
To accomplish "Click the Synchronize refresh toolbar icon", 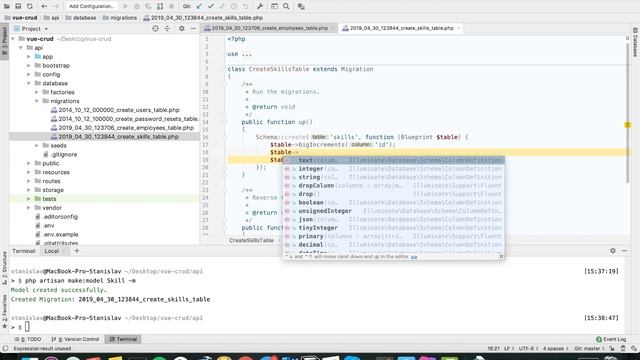I will coord(30,6).
